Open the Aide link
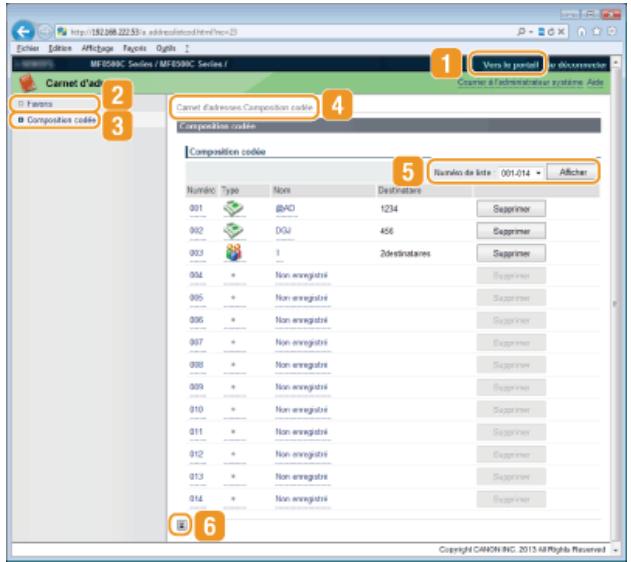The width and height of the screenshot is (631, 562). (x=595, y=82)
